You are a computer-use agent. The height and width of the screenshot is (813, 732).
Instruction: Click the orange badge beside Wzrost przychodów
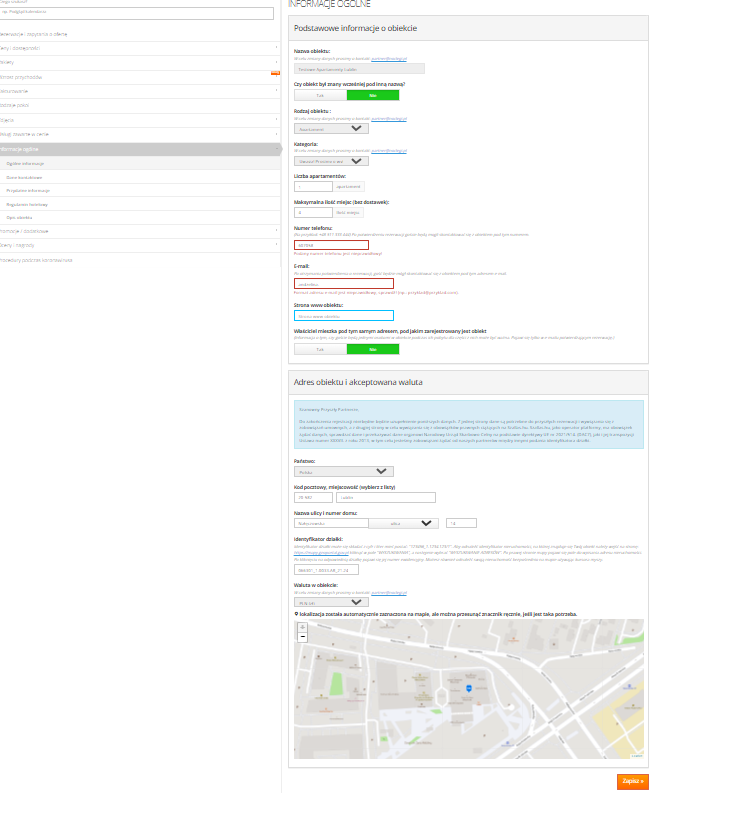tap(275, 74)
